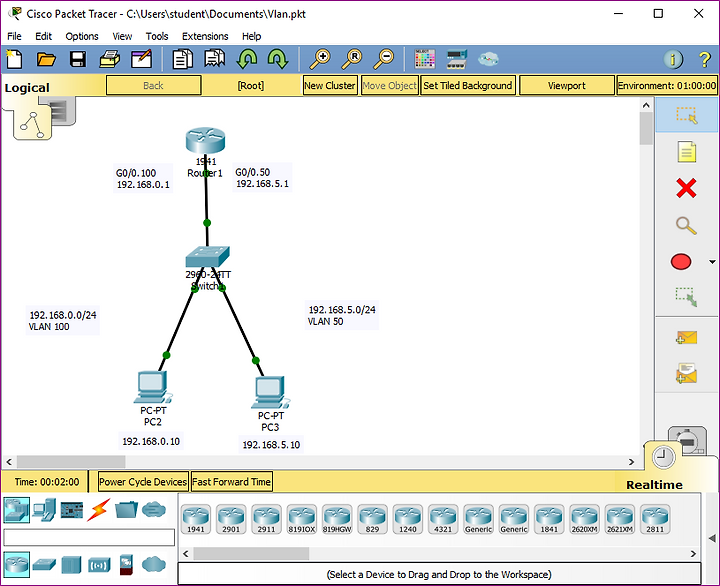Select the Miscellaneous folder category
Viewport: 720px width, 586px height.
click(x=126, y=510)
